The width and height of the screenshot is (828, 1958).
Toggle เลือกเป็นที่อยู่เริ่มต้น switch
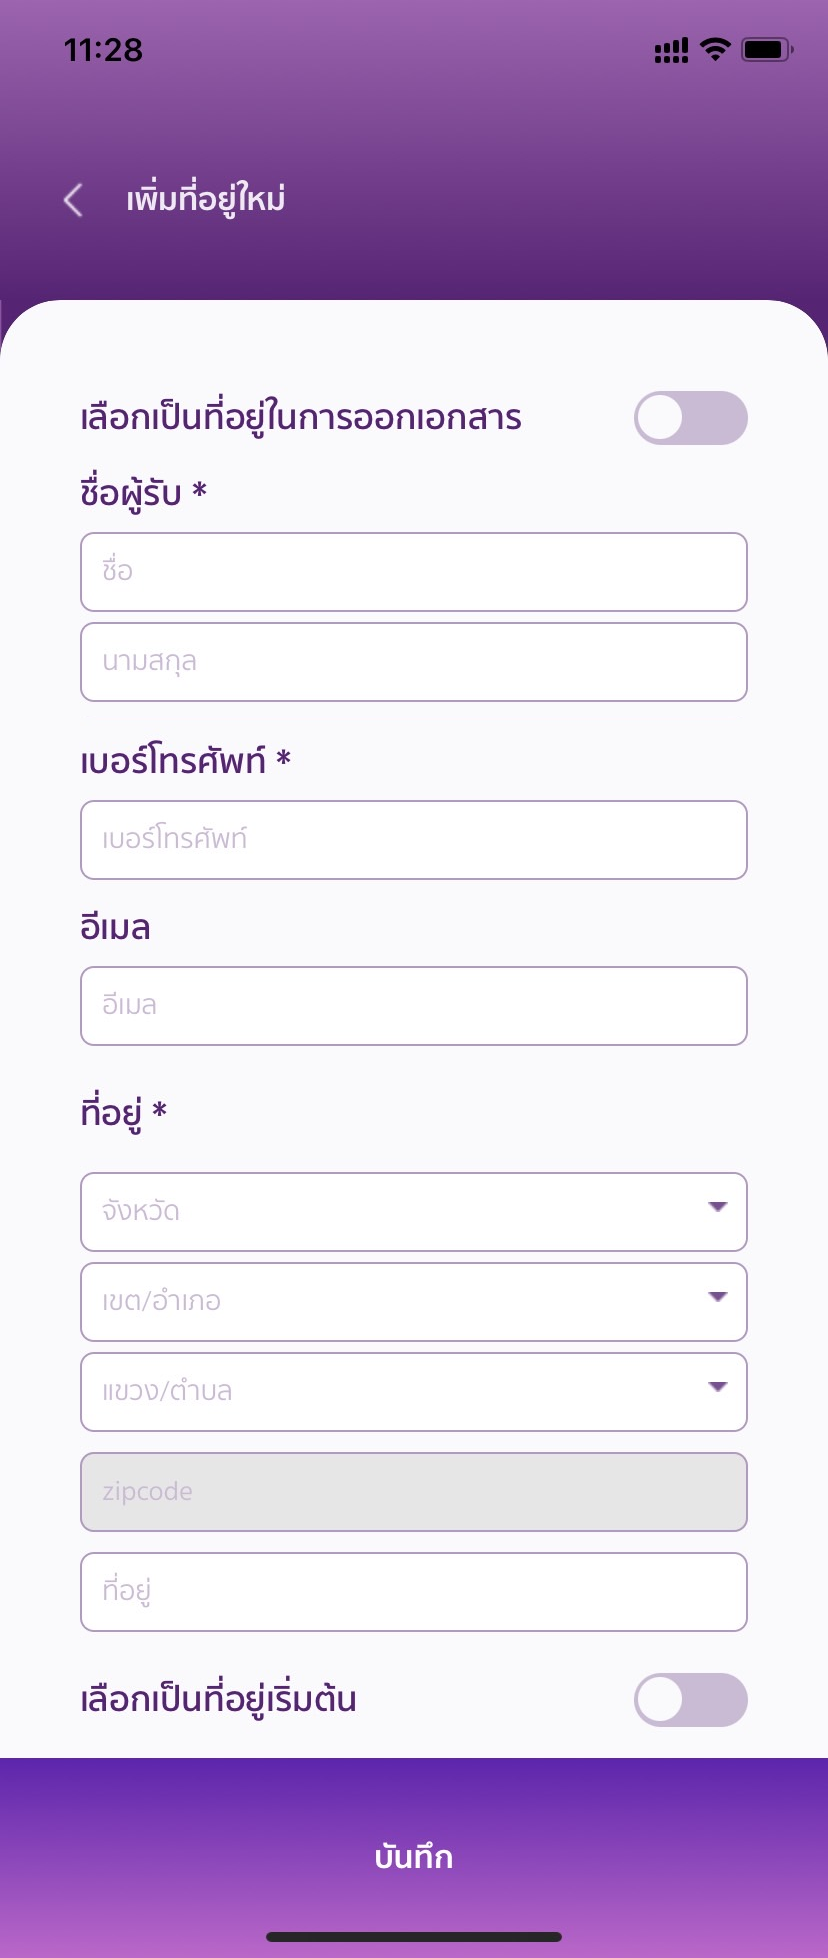click(x=690, y=1700)
